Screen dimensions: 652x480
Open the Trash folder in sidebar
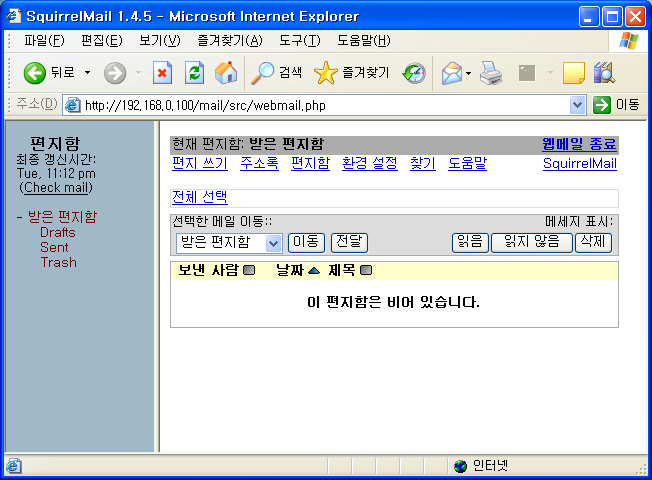58,262
